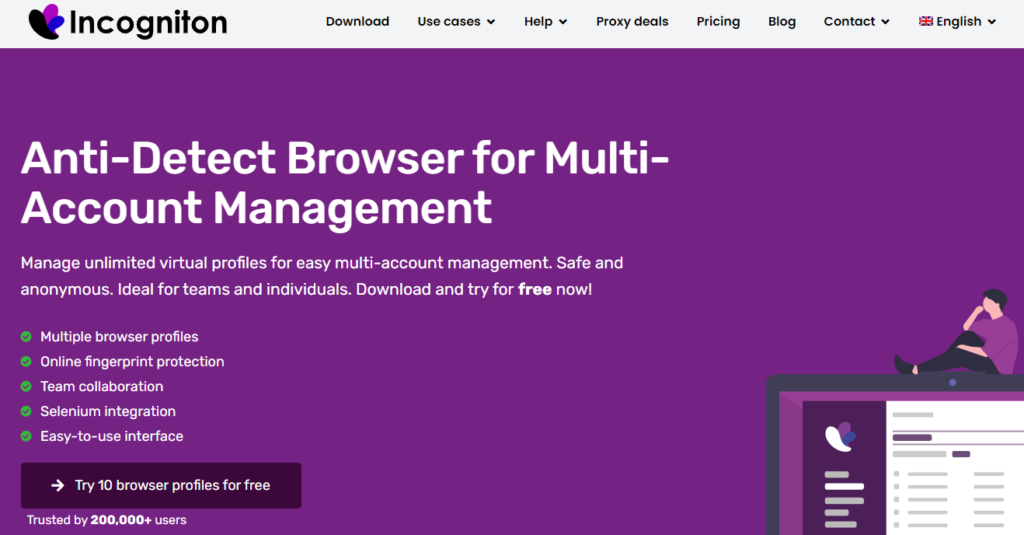Click the text Multiple browser profiles

coord(120,337)
